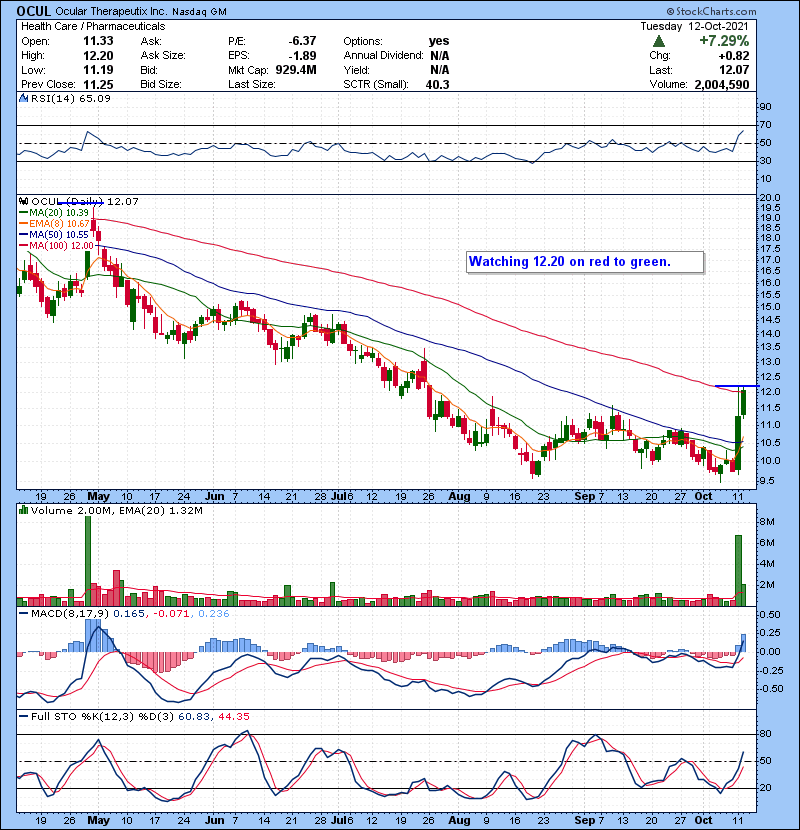Click the Bid Size label
The image size is (800, 830).
161,84
